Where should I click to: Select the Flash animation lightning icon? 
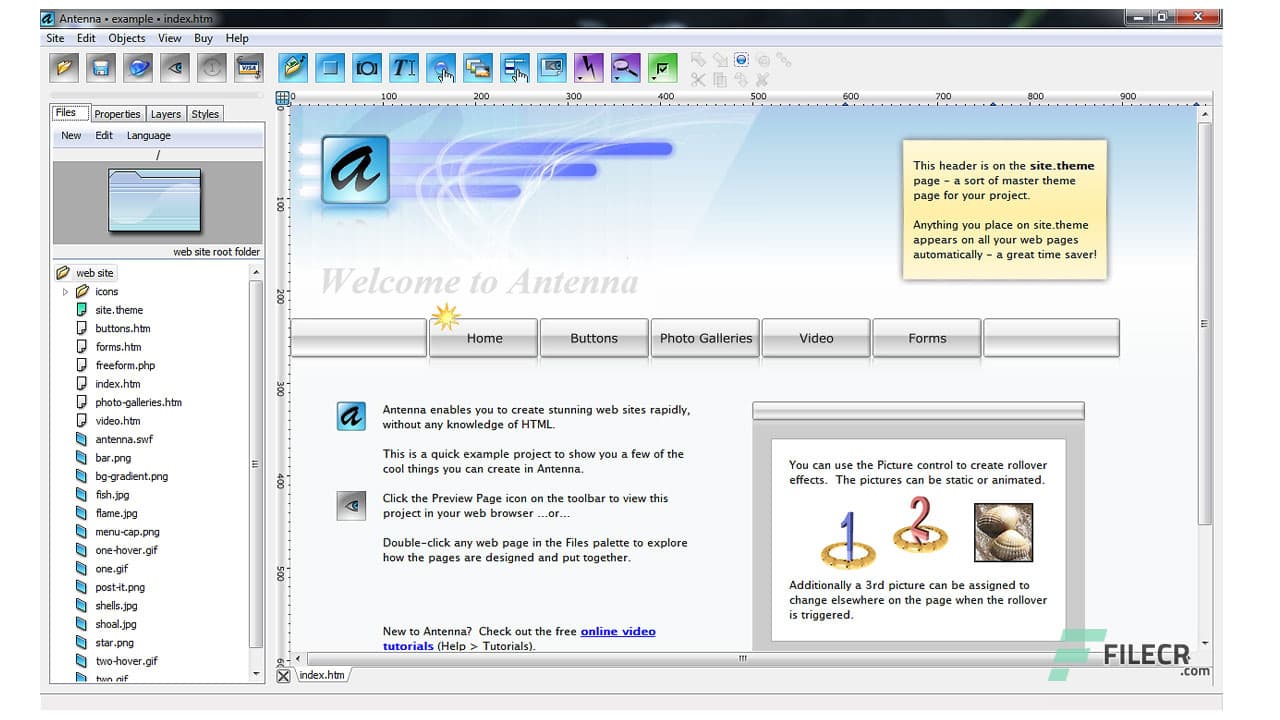point(588,67)
